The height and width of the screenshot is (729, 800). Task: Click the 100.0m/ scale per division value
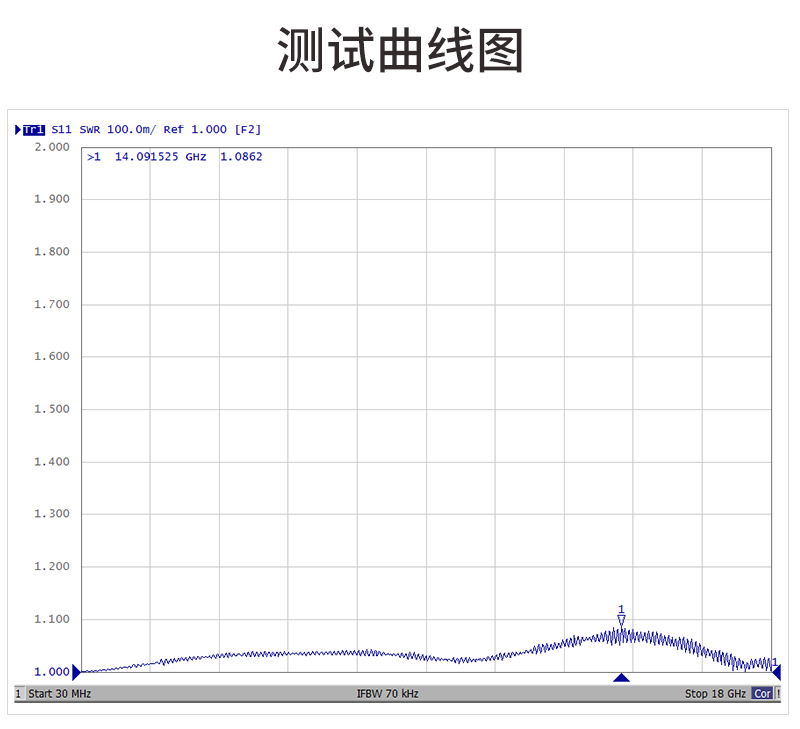[132, 129]
